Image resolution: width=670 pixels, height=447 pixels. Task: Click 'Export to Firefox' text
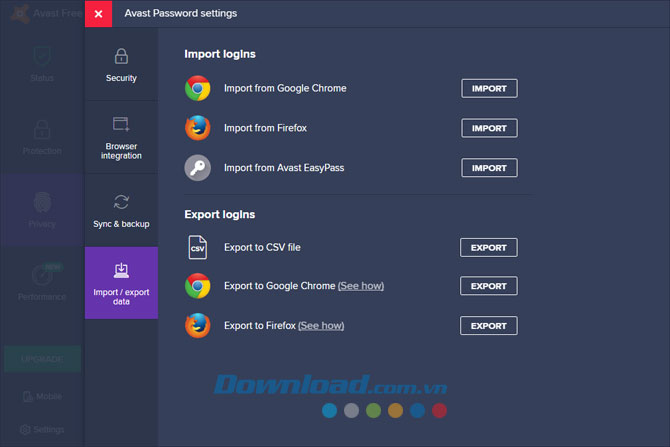pyautogui.click(x=260, y=326)
